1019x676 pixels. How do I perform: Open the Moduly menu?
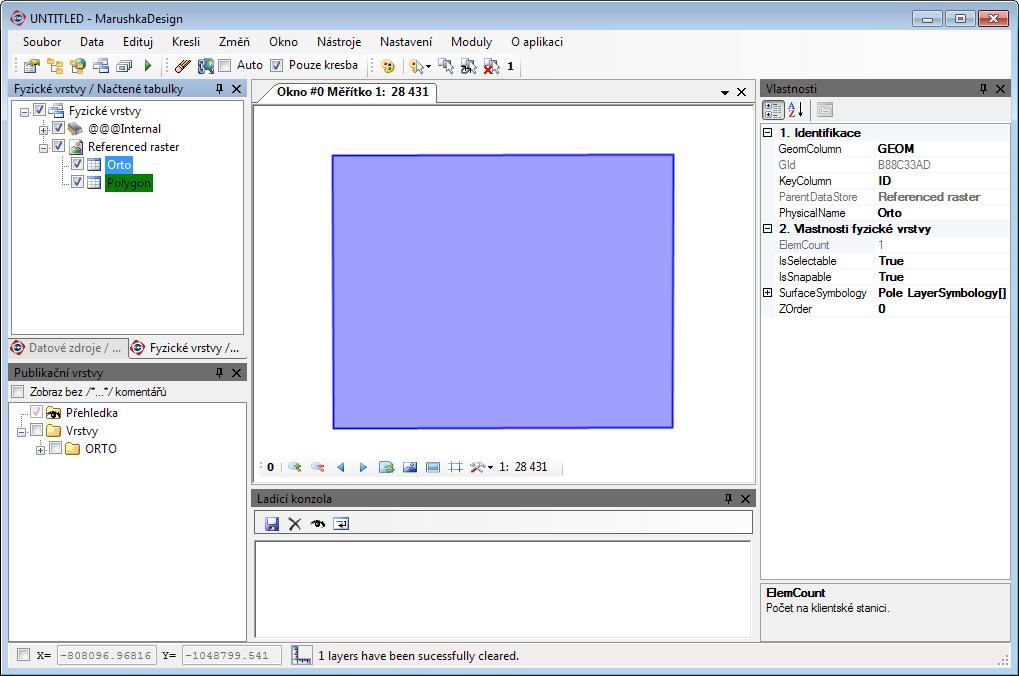(471, 42)
